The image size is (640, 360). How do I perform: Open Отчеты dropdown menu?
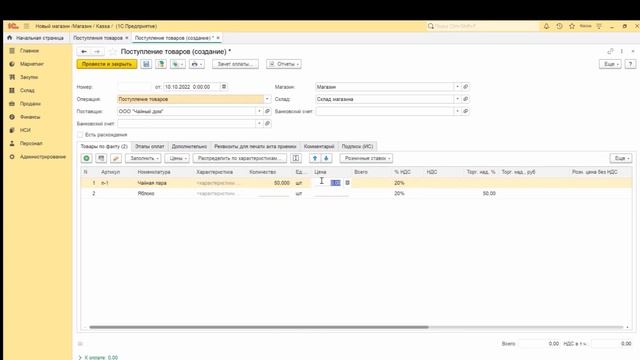click(284, 64)
